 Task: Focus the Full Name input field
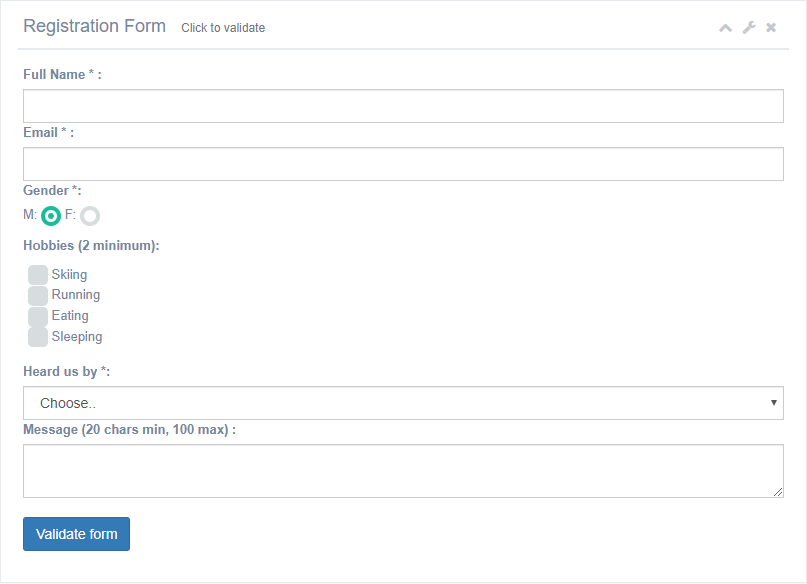(403, 106)
